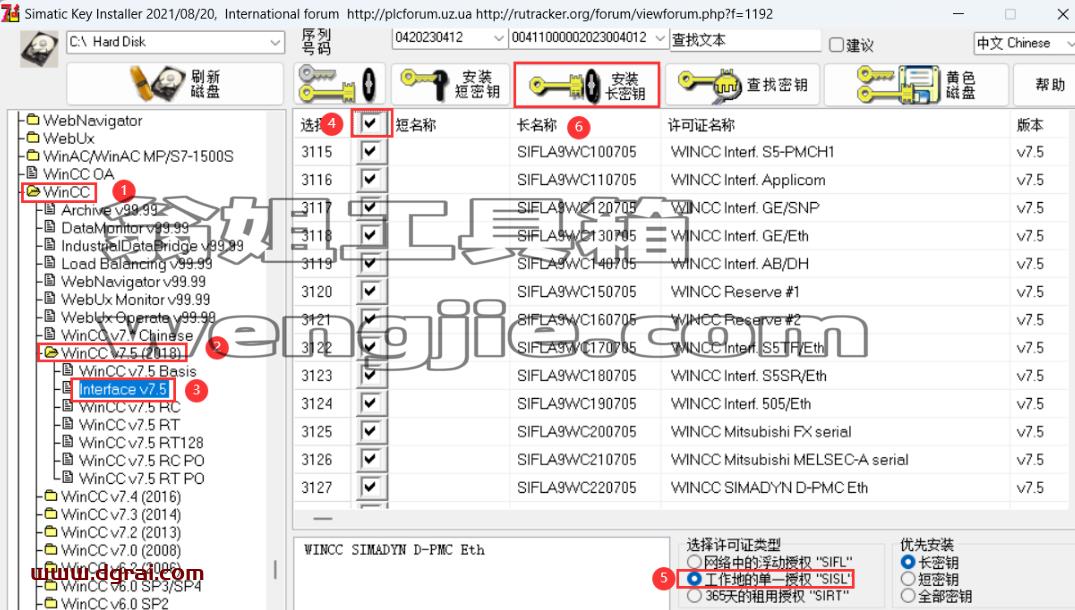Select Load Balancing v99.99 tree item

coord(136,263)
